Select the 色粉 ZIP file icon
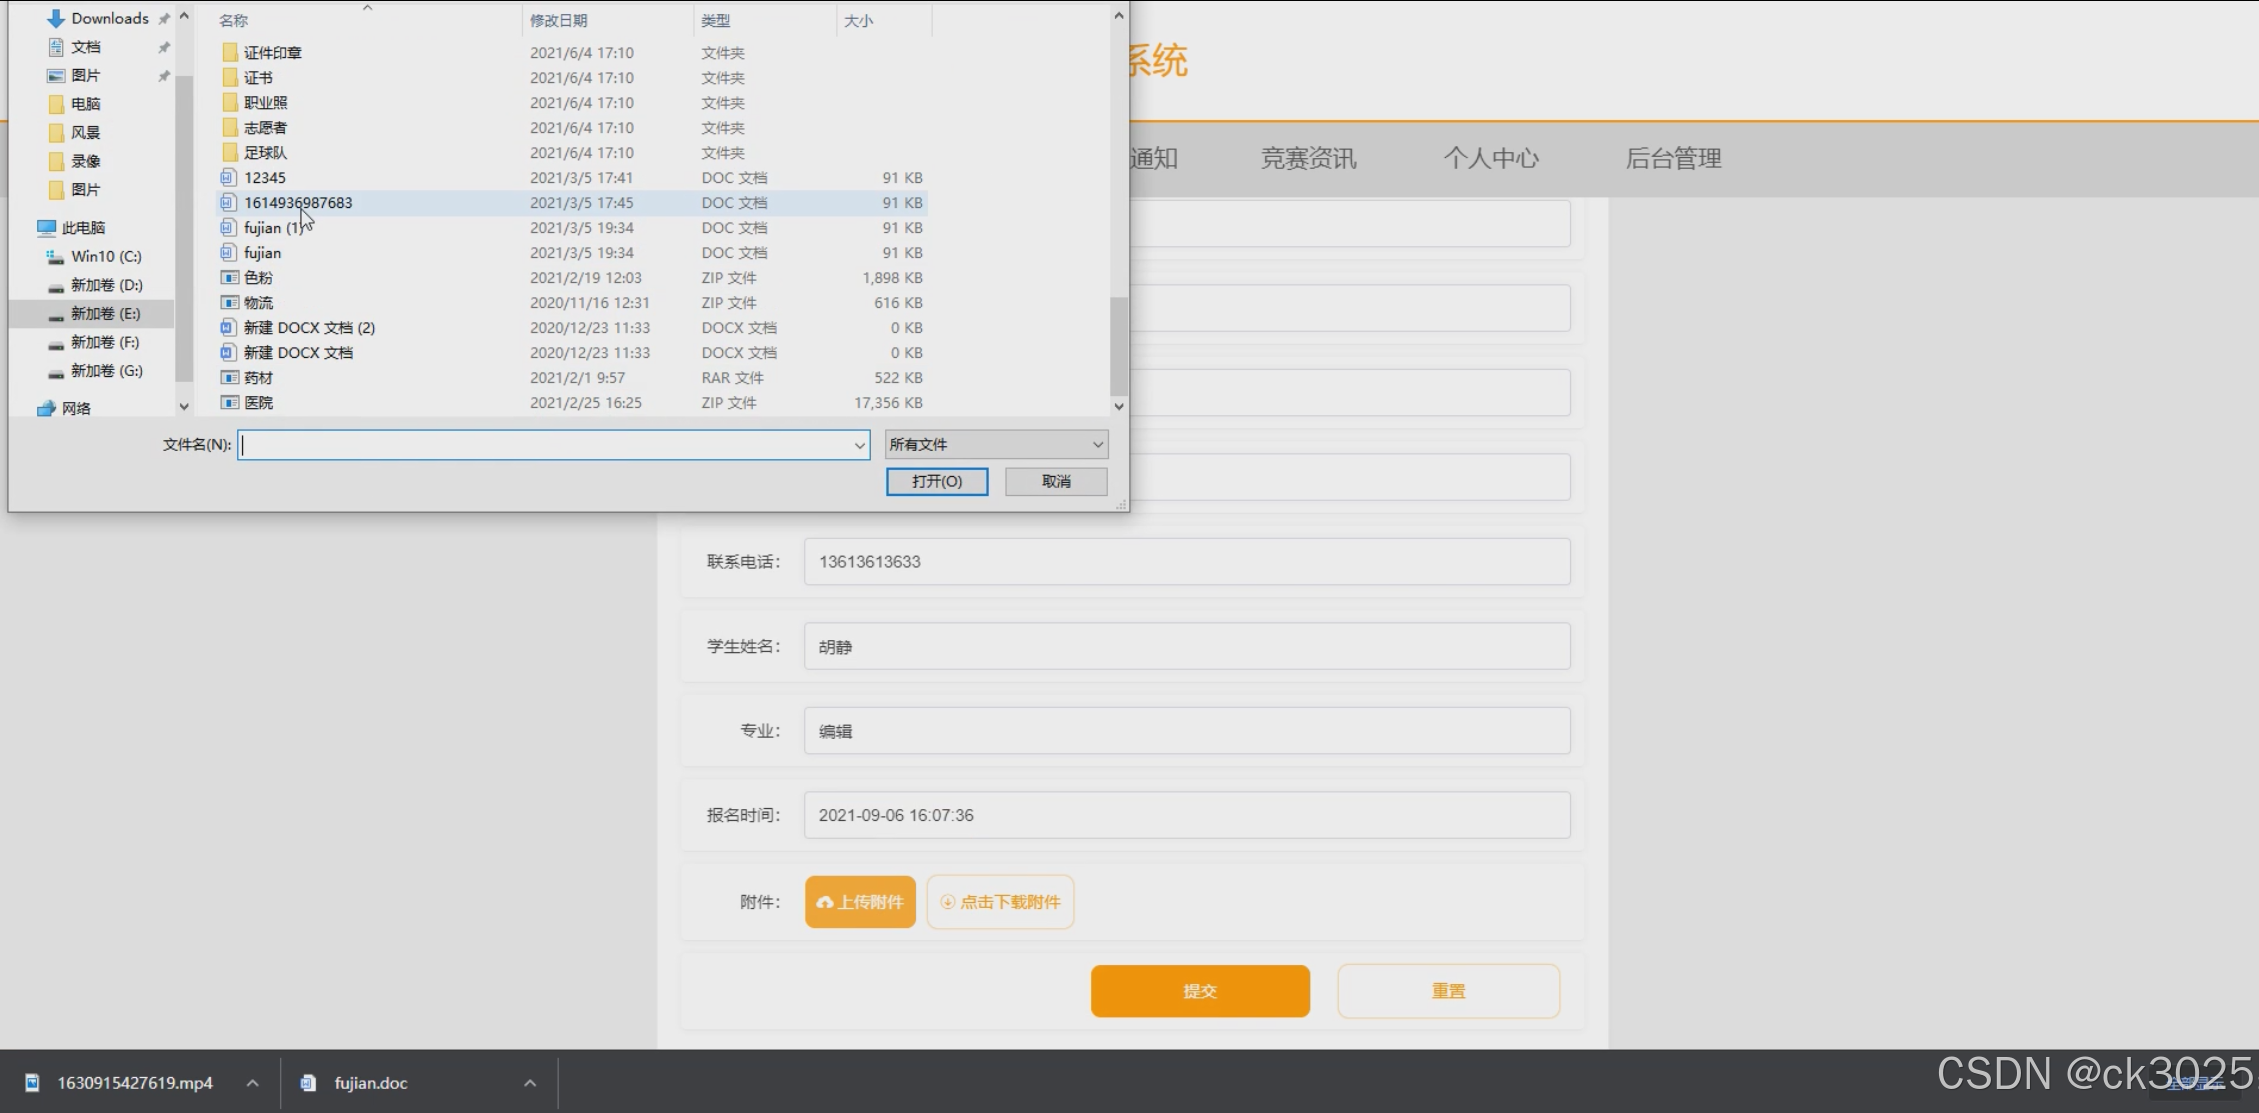 pos(229,278)
